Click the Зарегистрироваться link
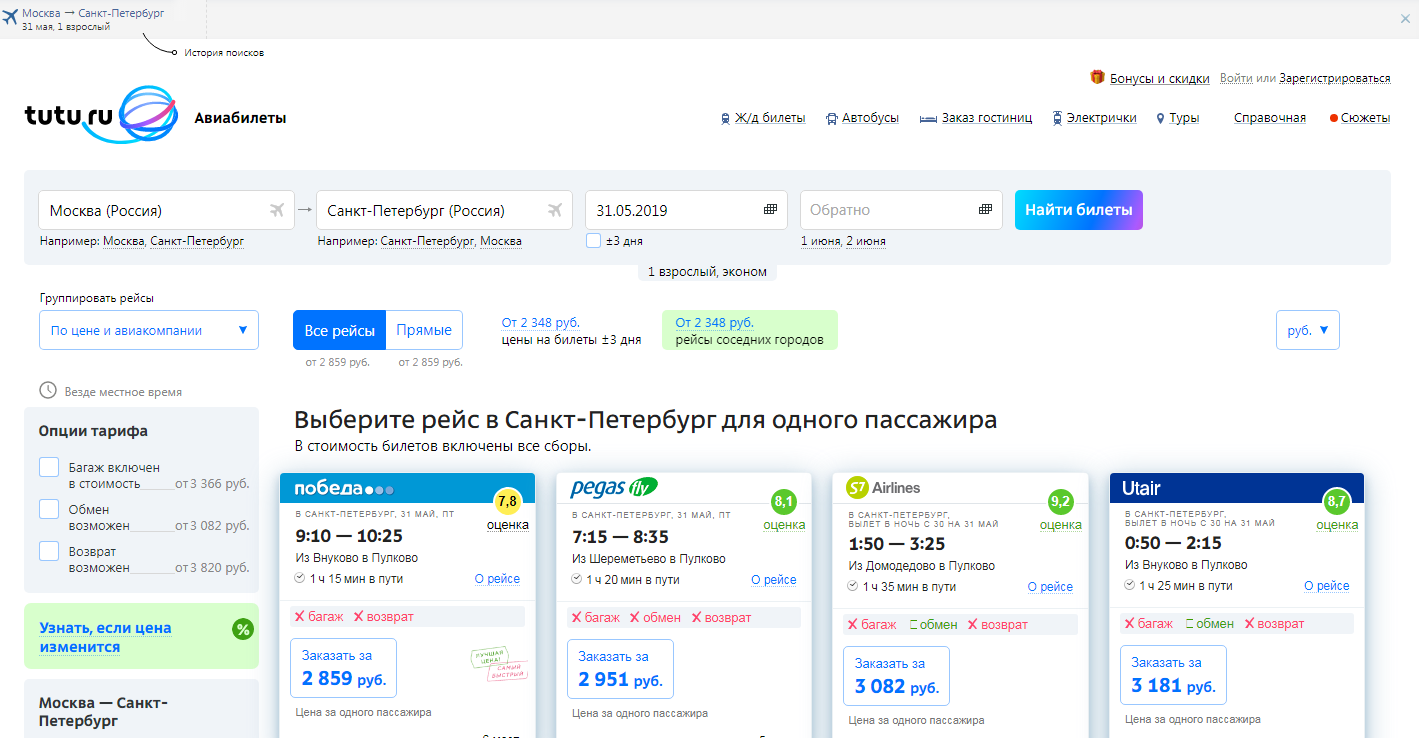Viewport: 1419px width, 738px height. pyautogui.click(x=1334, y=78)
